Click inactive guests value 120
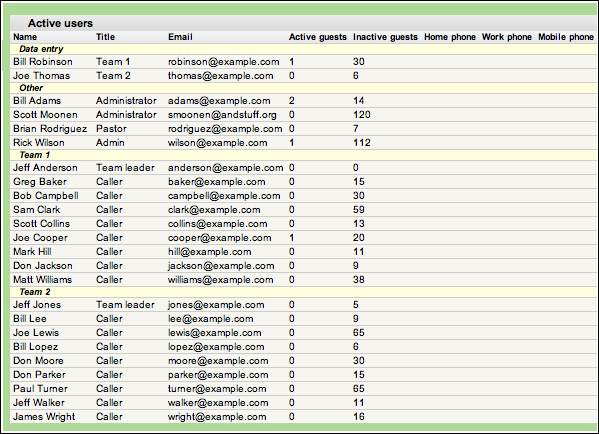The width and height of the screenshot is (599, 434). (362, 115)
